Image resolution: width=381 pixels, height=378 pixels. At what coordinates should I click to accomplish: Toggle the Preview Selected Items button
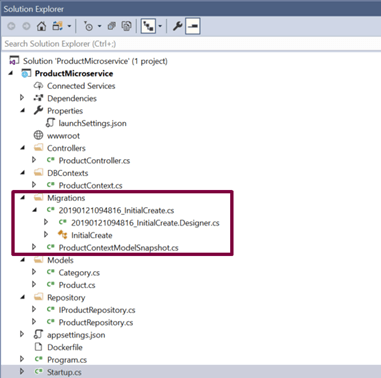tap(193, 26)
